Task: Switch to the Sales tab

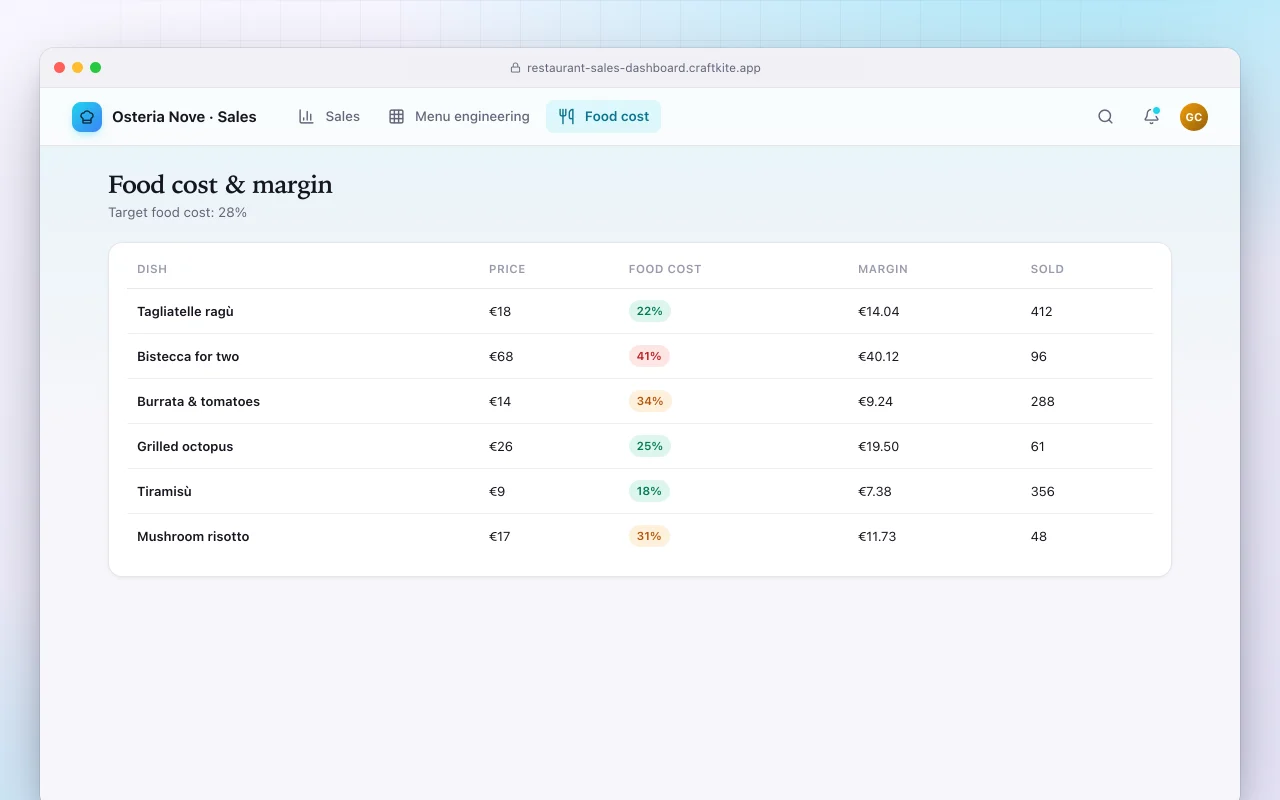Action: point(329,117)
